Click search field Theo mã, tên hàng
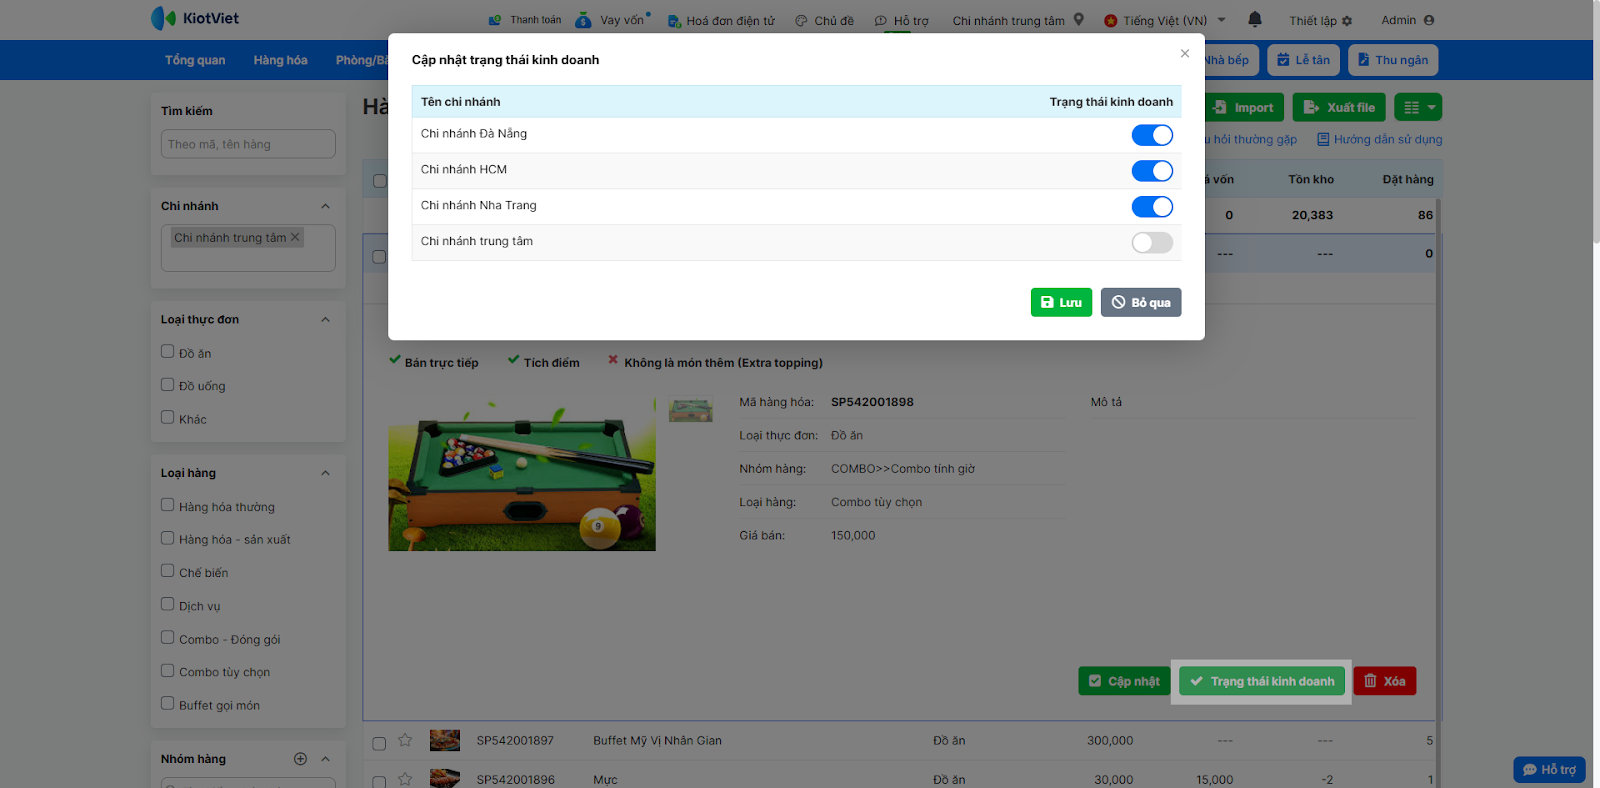 point(248,144)
